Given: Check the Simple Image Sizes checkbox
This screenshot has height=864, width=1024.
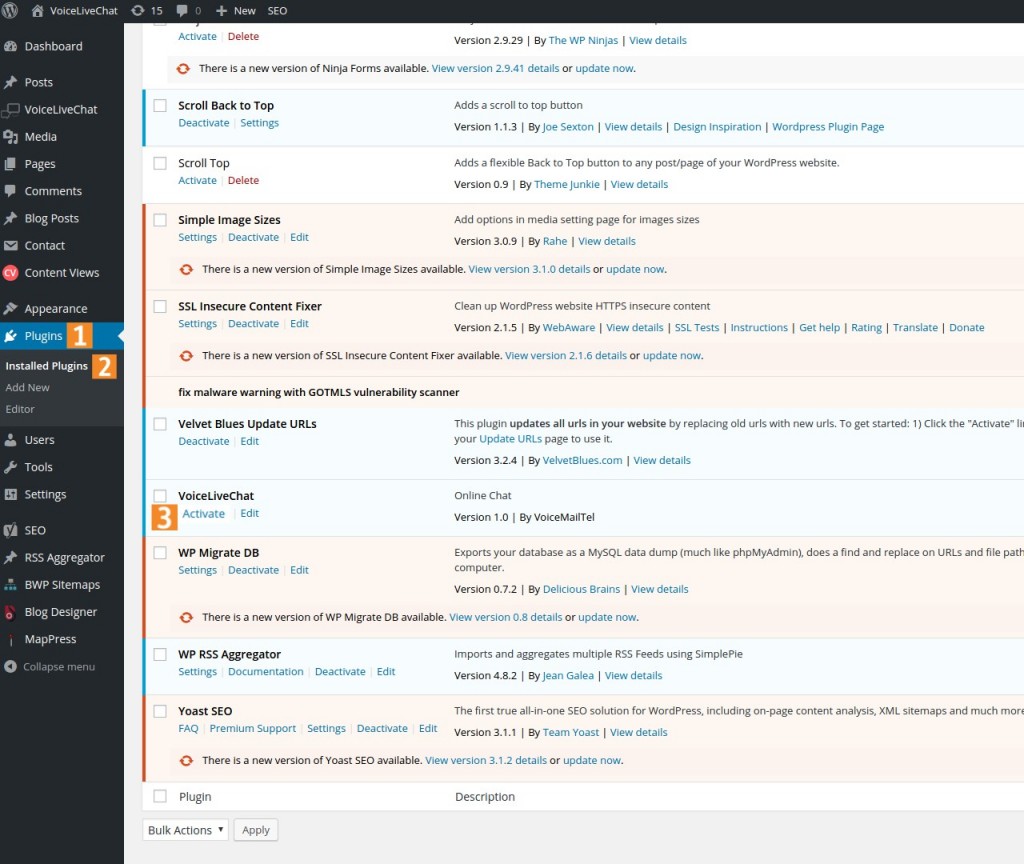Looking at the screenshot, I should pos(160,220).
